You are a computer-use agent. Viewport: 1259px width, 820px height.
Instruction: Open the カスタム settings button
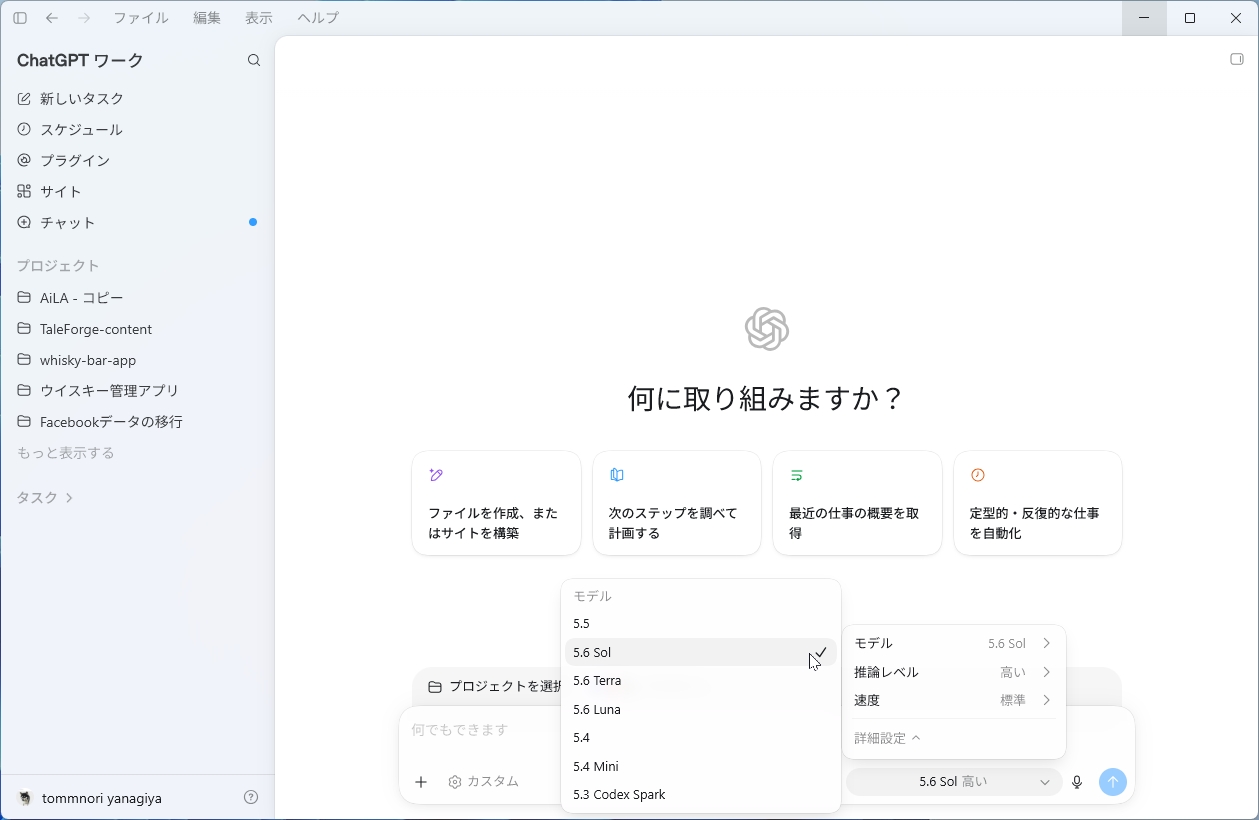[484, 782]
